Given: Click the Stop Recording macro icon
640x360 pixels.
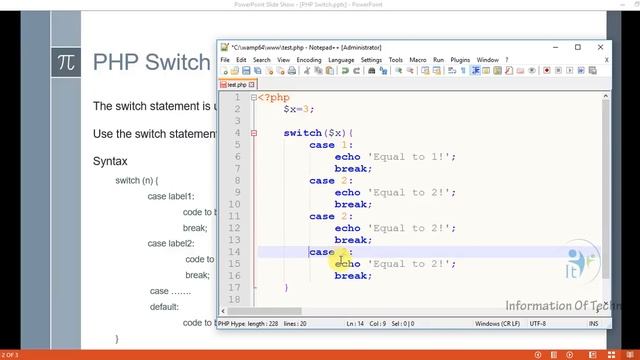Looking at the screenshot, I should [558, 71].
